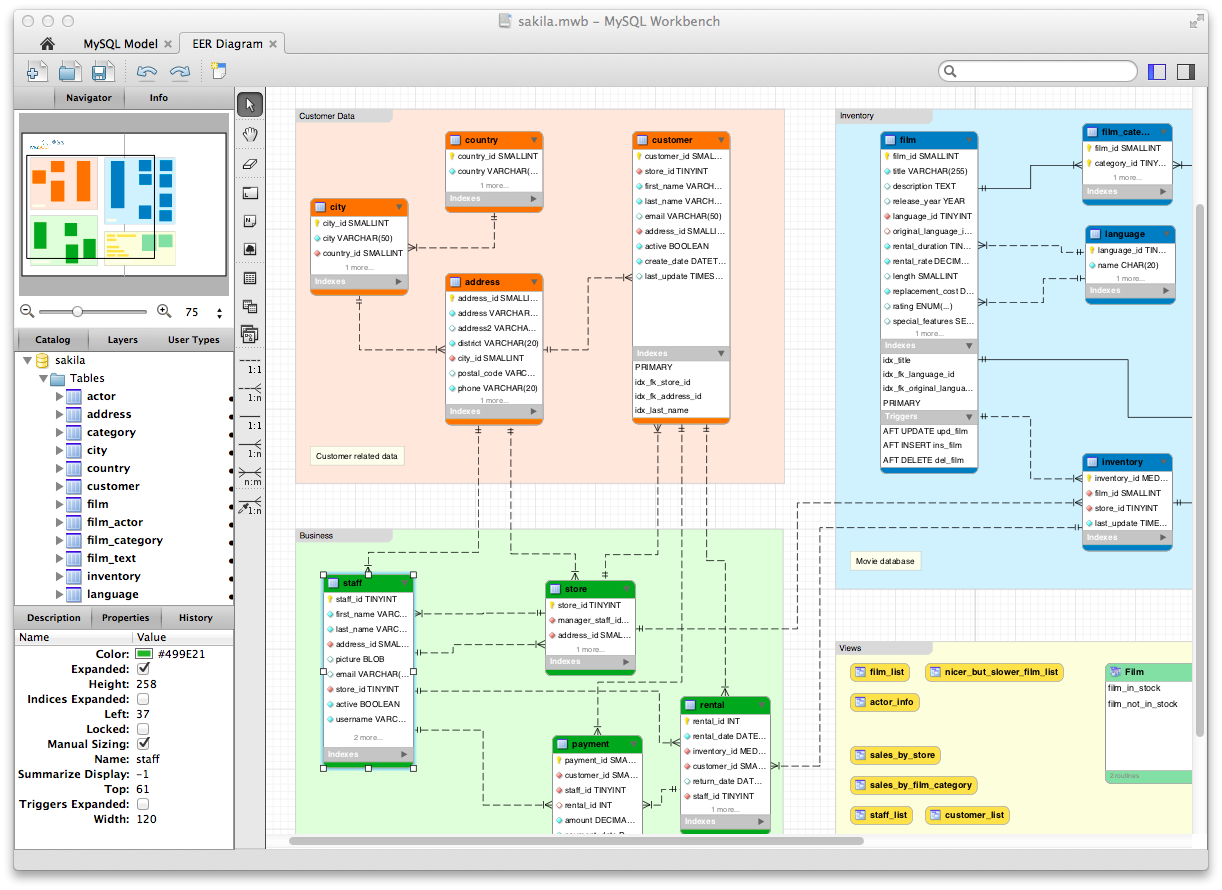Select the film_list view in the diagram
The height and width of the screenshot is (890, 1222).
point(880,672)
